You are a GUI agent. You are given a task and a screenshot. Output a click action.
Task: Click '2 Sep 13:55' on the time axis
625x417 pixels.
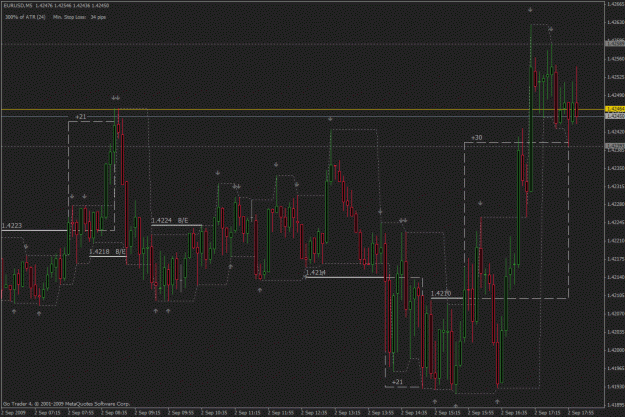pyautogui.click(x=381, y=413)
